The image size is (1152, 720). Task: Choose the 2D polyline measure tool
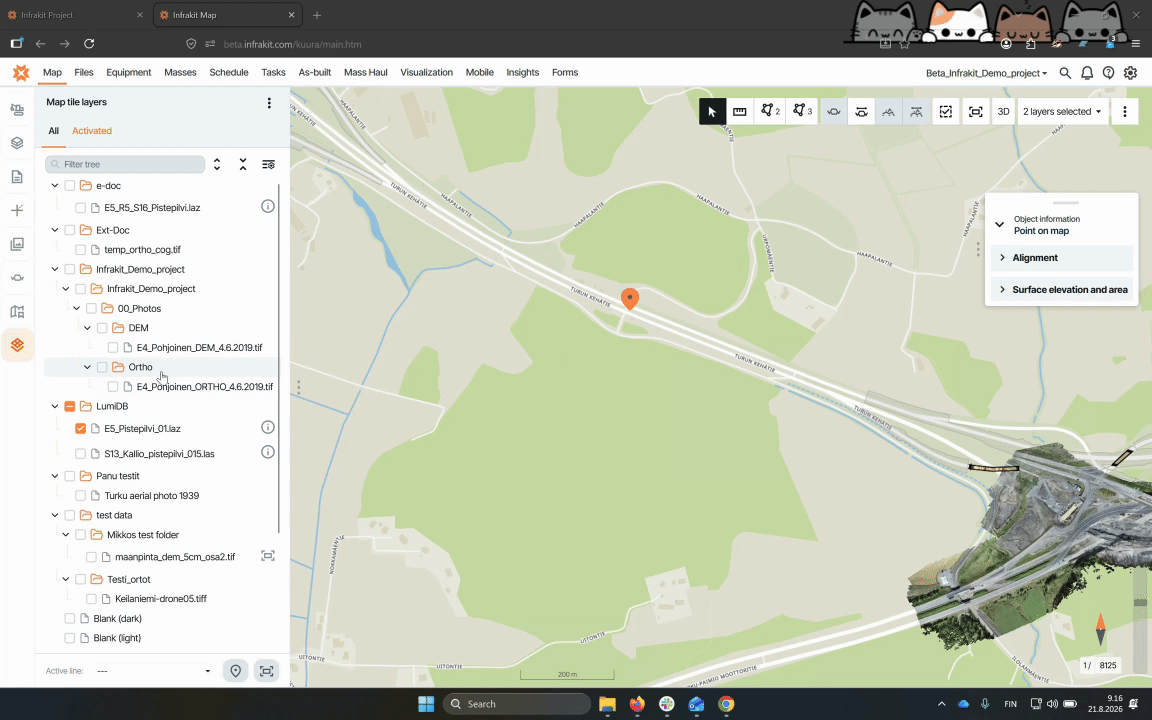(x=770, y=112)
